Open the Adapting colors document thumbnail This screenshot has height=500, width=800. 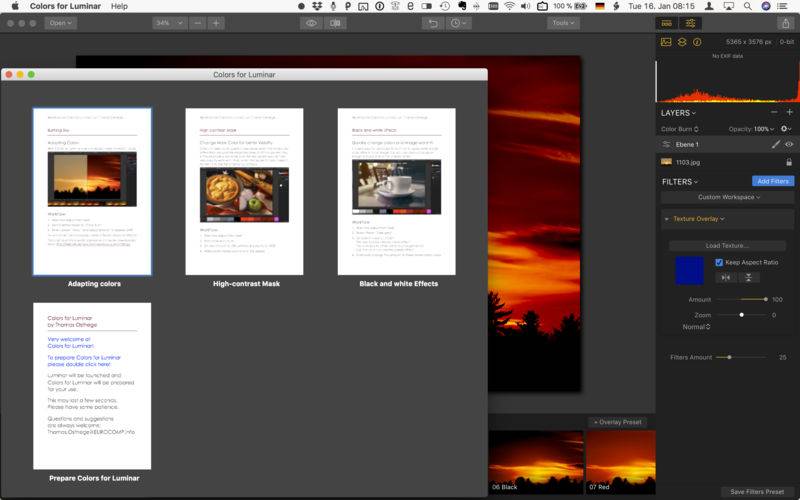(92, 192)
